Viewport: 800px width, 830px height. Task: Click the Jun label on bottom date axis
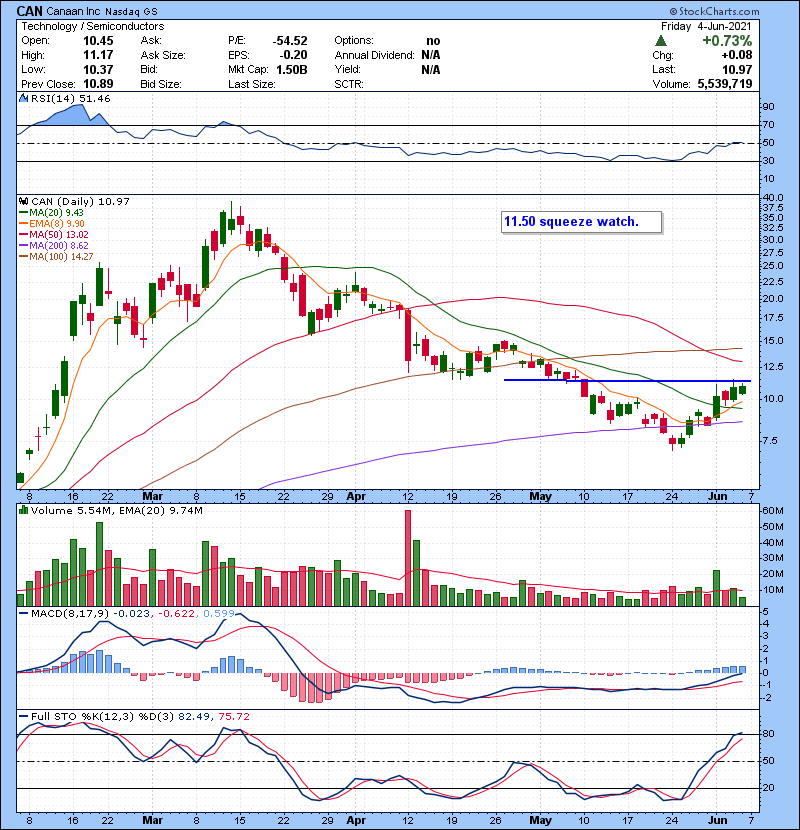pos(718,820)
